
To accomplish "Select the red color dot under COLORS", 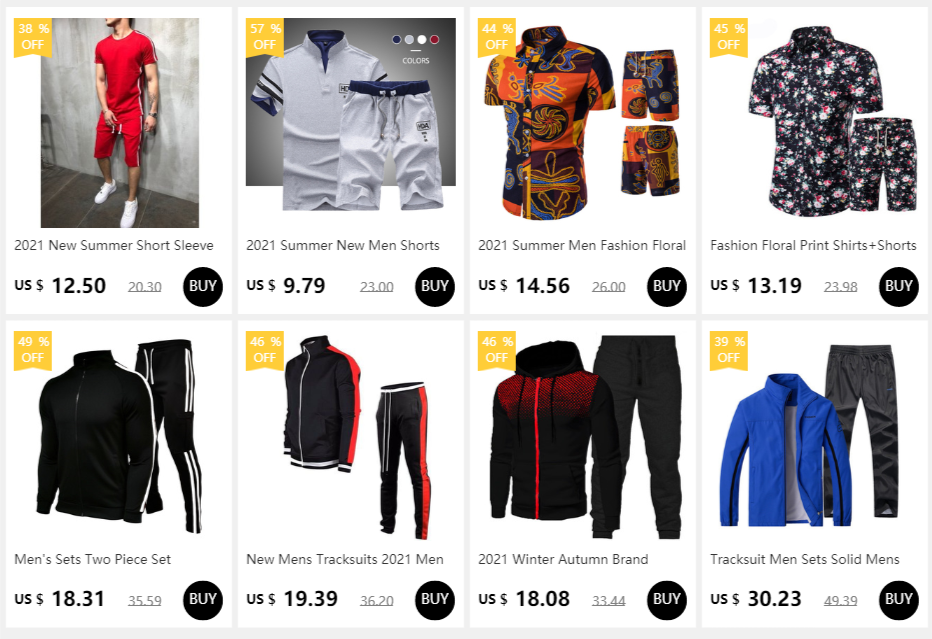I will tap(434, 40).
